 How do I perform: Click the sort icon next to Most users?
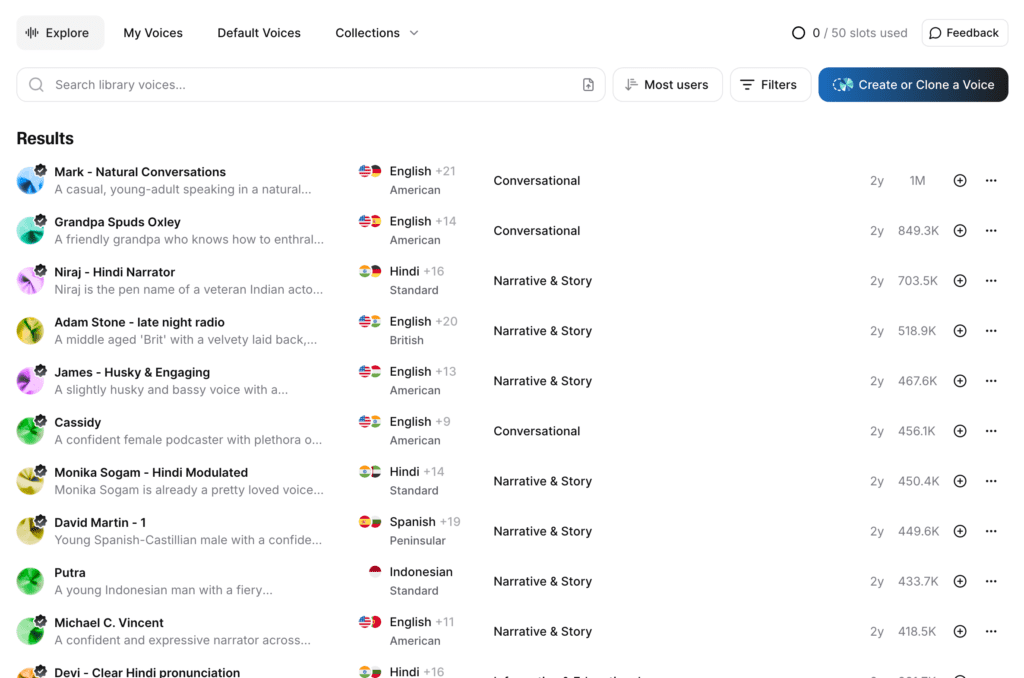[x=633, y=84]
